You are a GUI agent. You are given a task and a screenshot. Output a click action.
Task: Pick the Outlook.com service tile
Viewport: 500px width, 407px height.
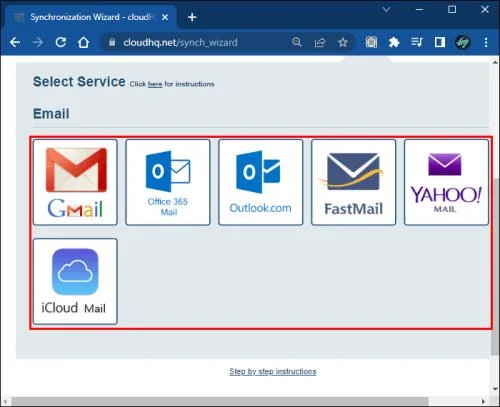(x=261, y=182)
